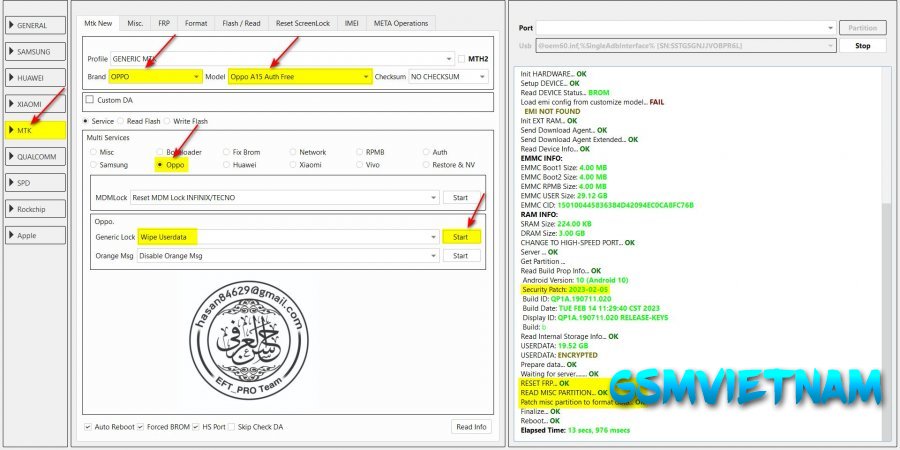Switch to the IMEI tab

352,24
